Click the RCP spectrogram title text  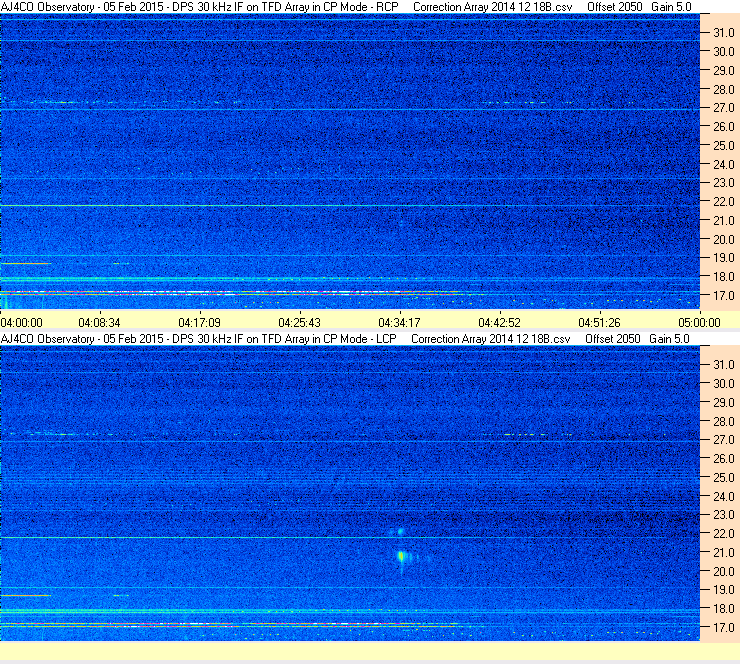200,7
